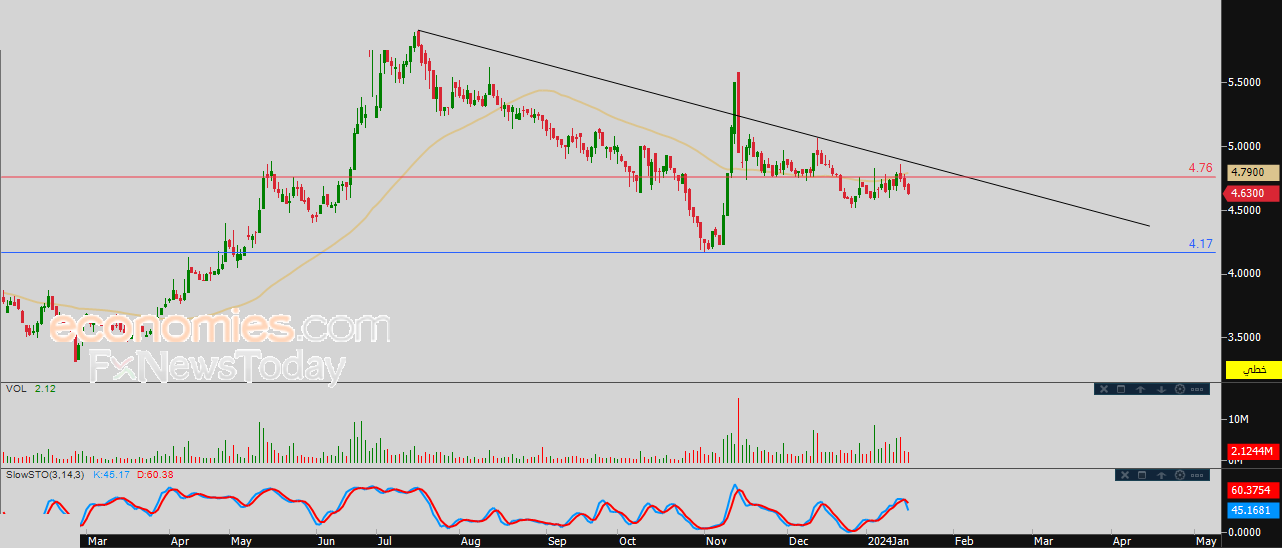Image resolution: width=1282 pixels, height=548 pixels.
Task: Click the D:60.38 stochastic value
Action: pyautogui.click(x=154, y=475)
